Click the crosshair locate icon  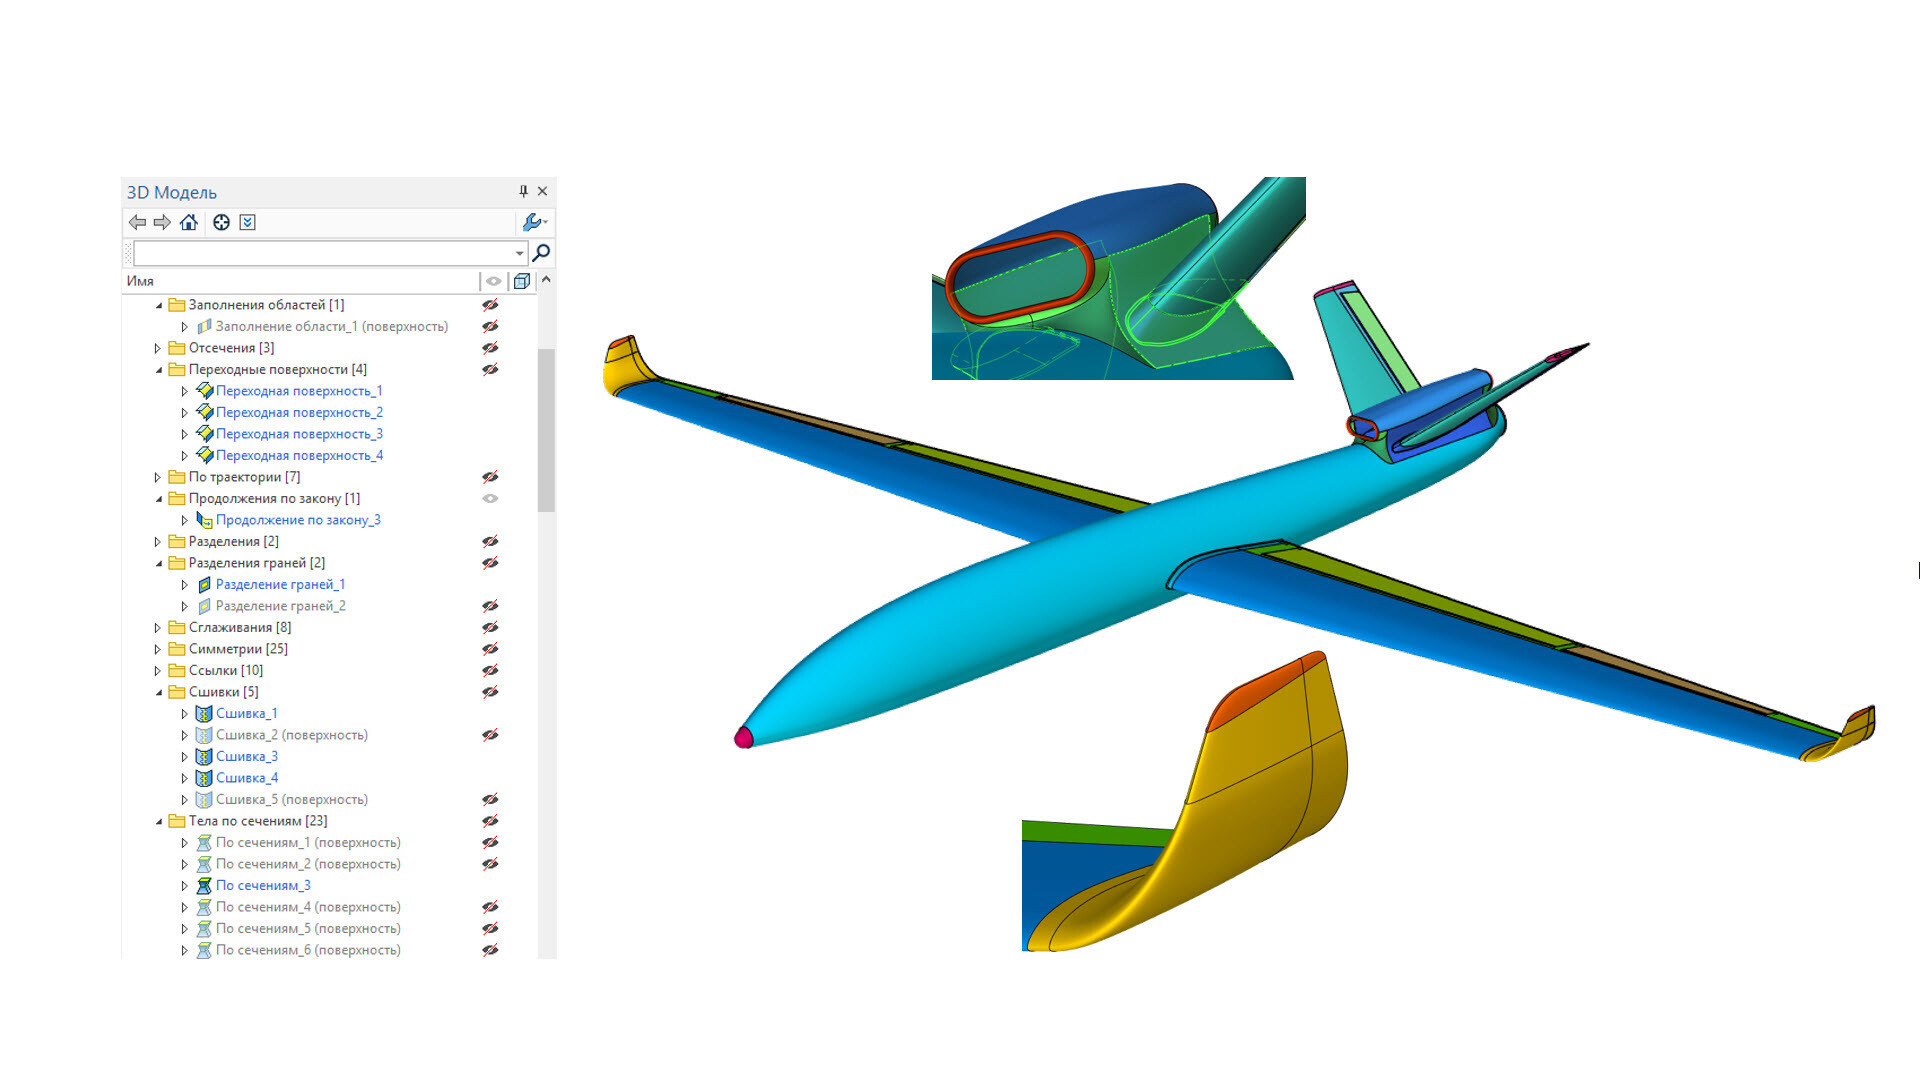221,222
